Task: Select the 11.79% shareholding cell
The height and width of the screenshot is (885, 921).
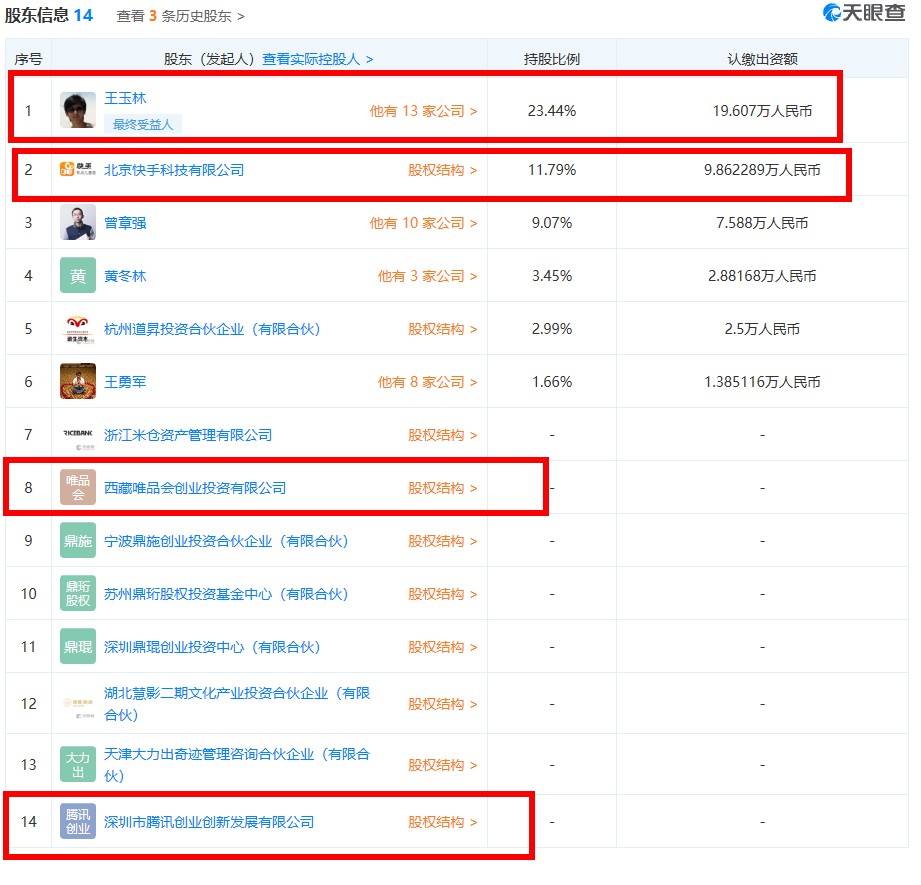Action: [552, 170]
